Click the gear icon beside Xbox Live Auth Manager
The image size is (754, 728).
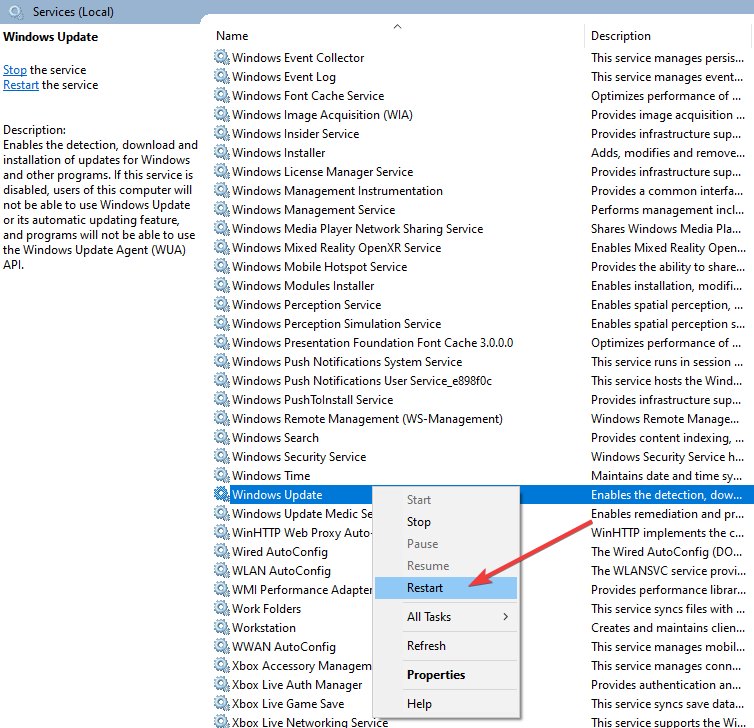coord(221,684)
